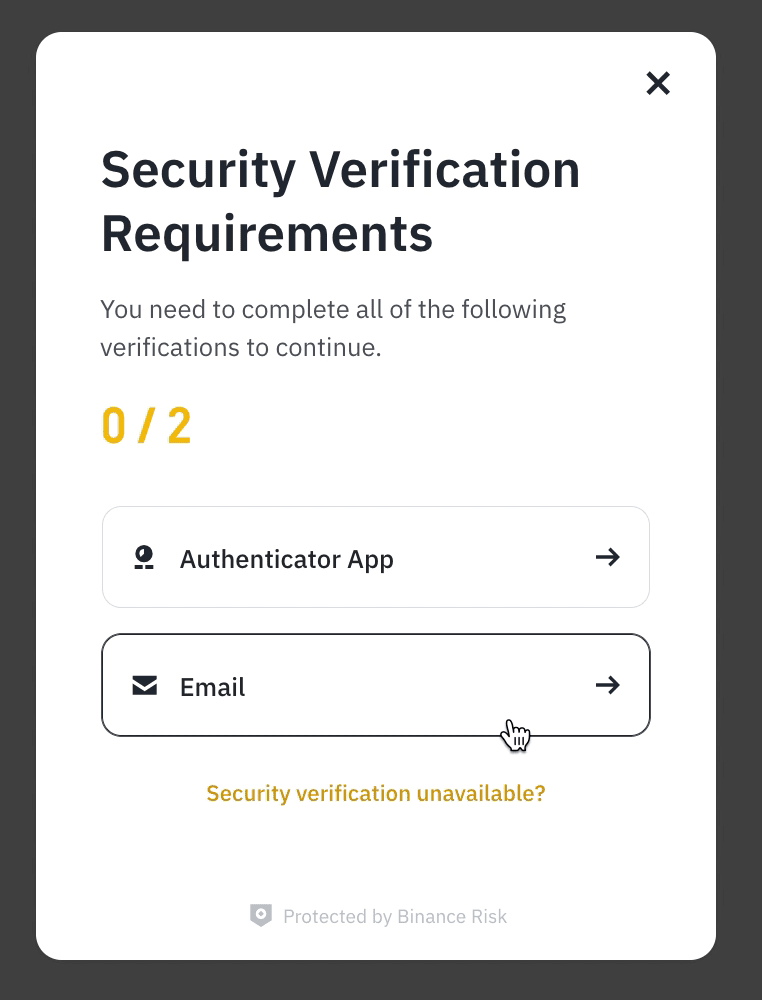762x1000 pixels.
Task: Close the Security Verification dialog
Action: [658, 83]
